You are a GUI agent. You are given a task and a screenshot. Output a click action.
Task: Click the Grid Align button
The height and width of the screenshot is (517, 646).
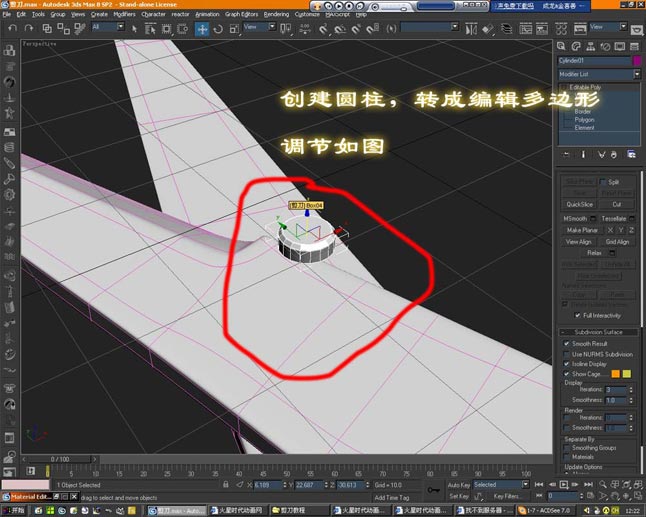(x=617, y=242)
